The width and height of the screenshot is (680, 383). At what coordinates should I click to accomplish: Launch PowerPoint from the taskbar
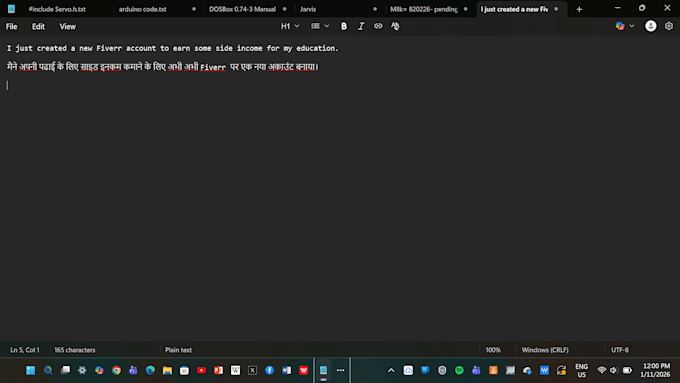click(218, 370)
